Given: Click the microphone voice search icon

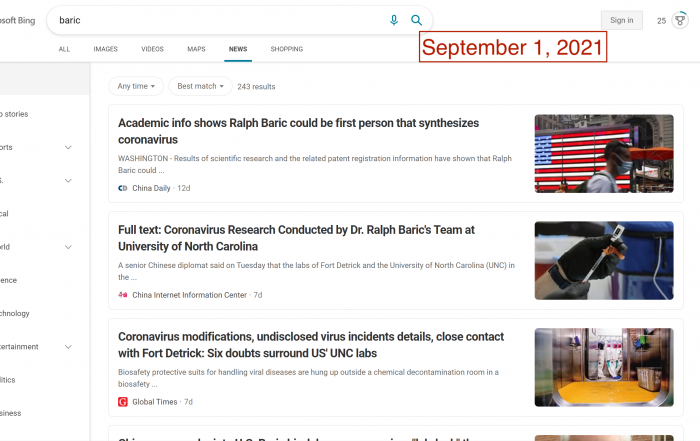Looking at the screenshot, I should [x=394, y=20].
